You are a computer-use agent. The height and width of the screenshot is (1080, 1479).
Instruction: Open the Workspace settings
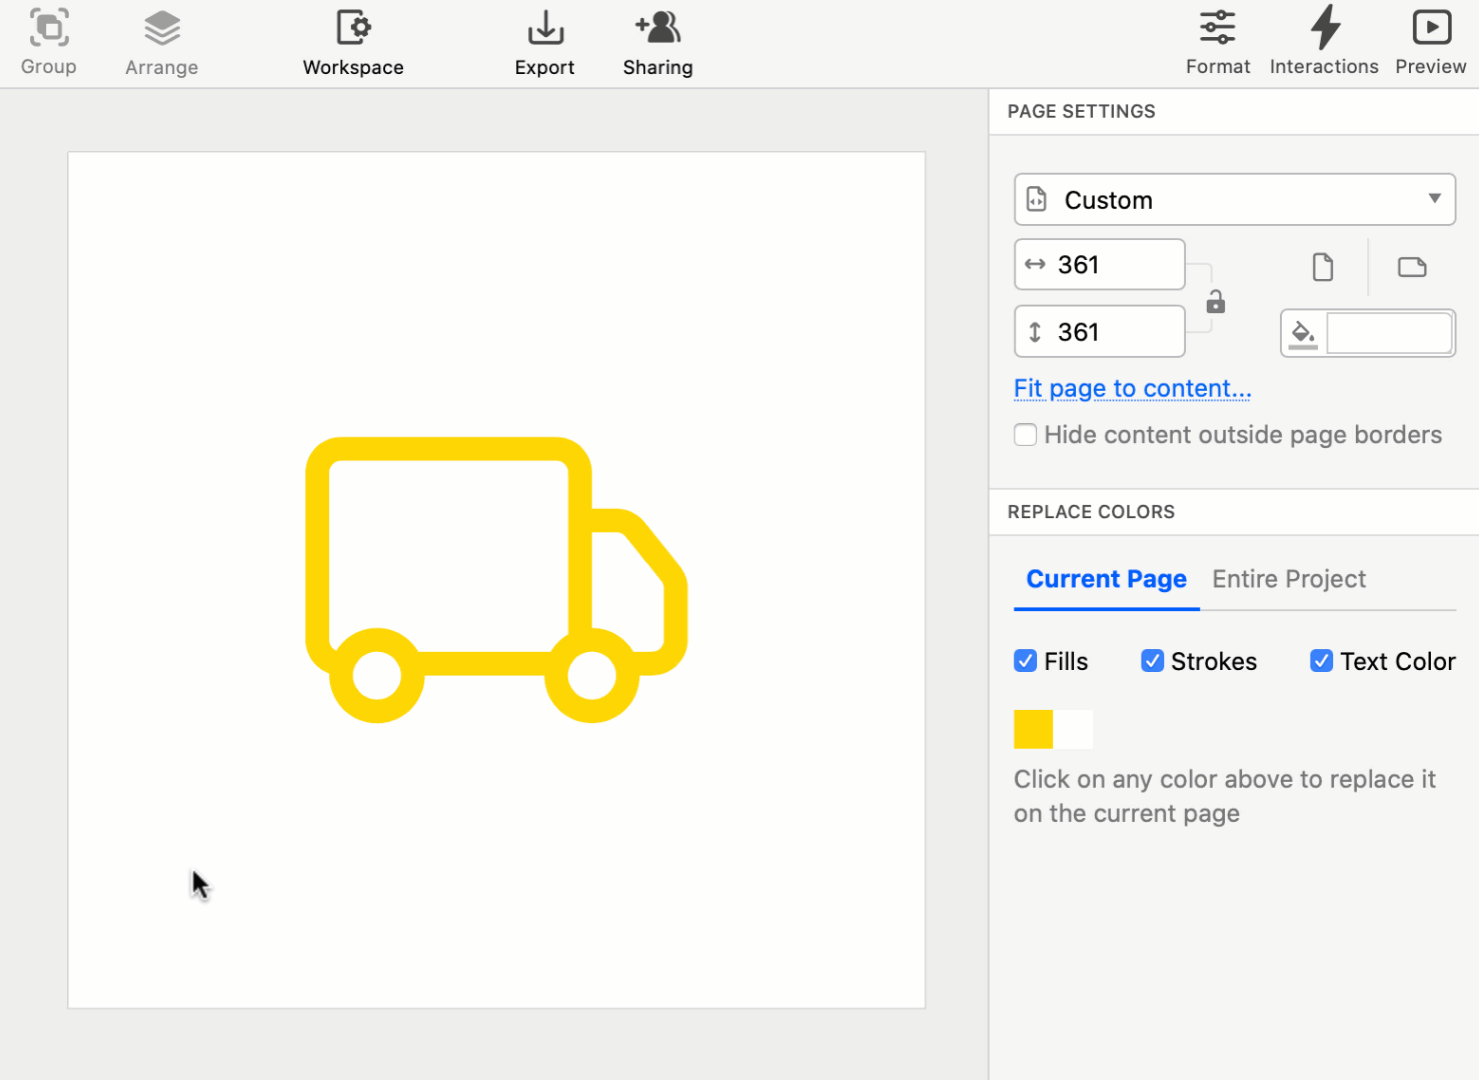click(x=352, y=40)
